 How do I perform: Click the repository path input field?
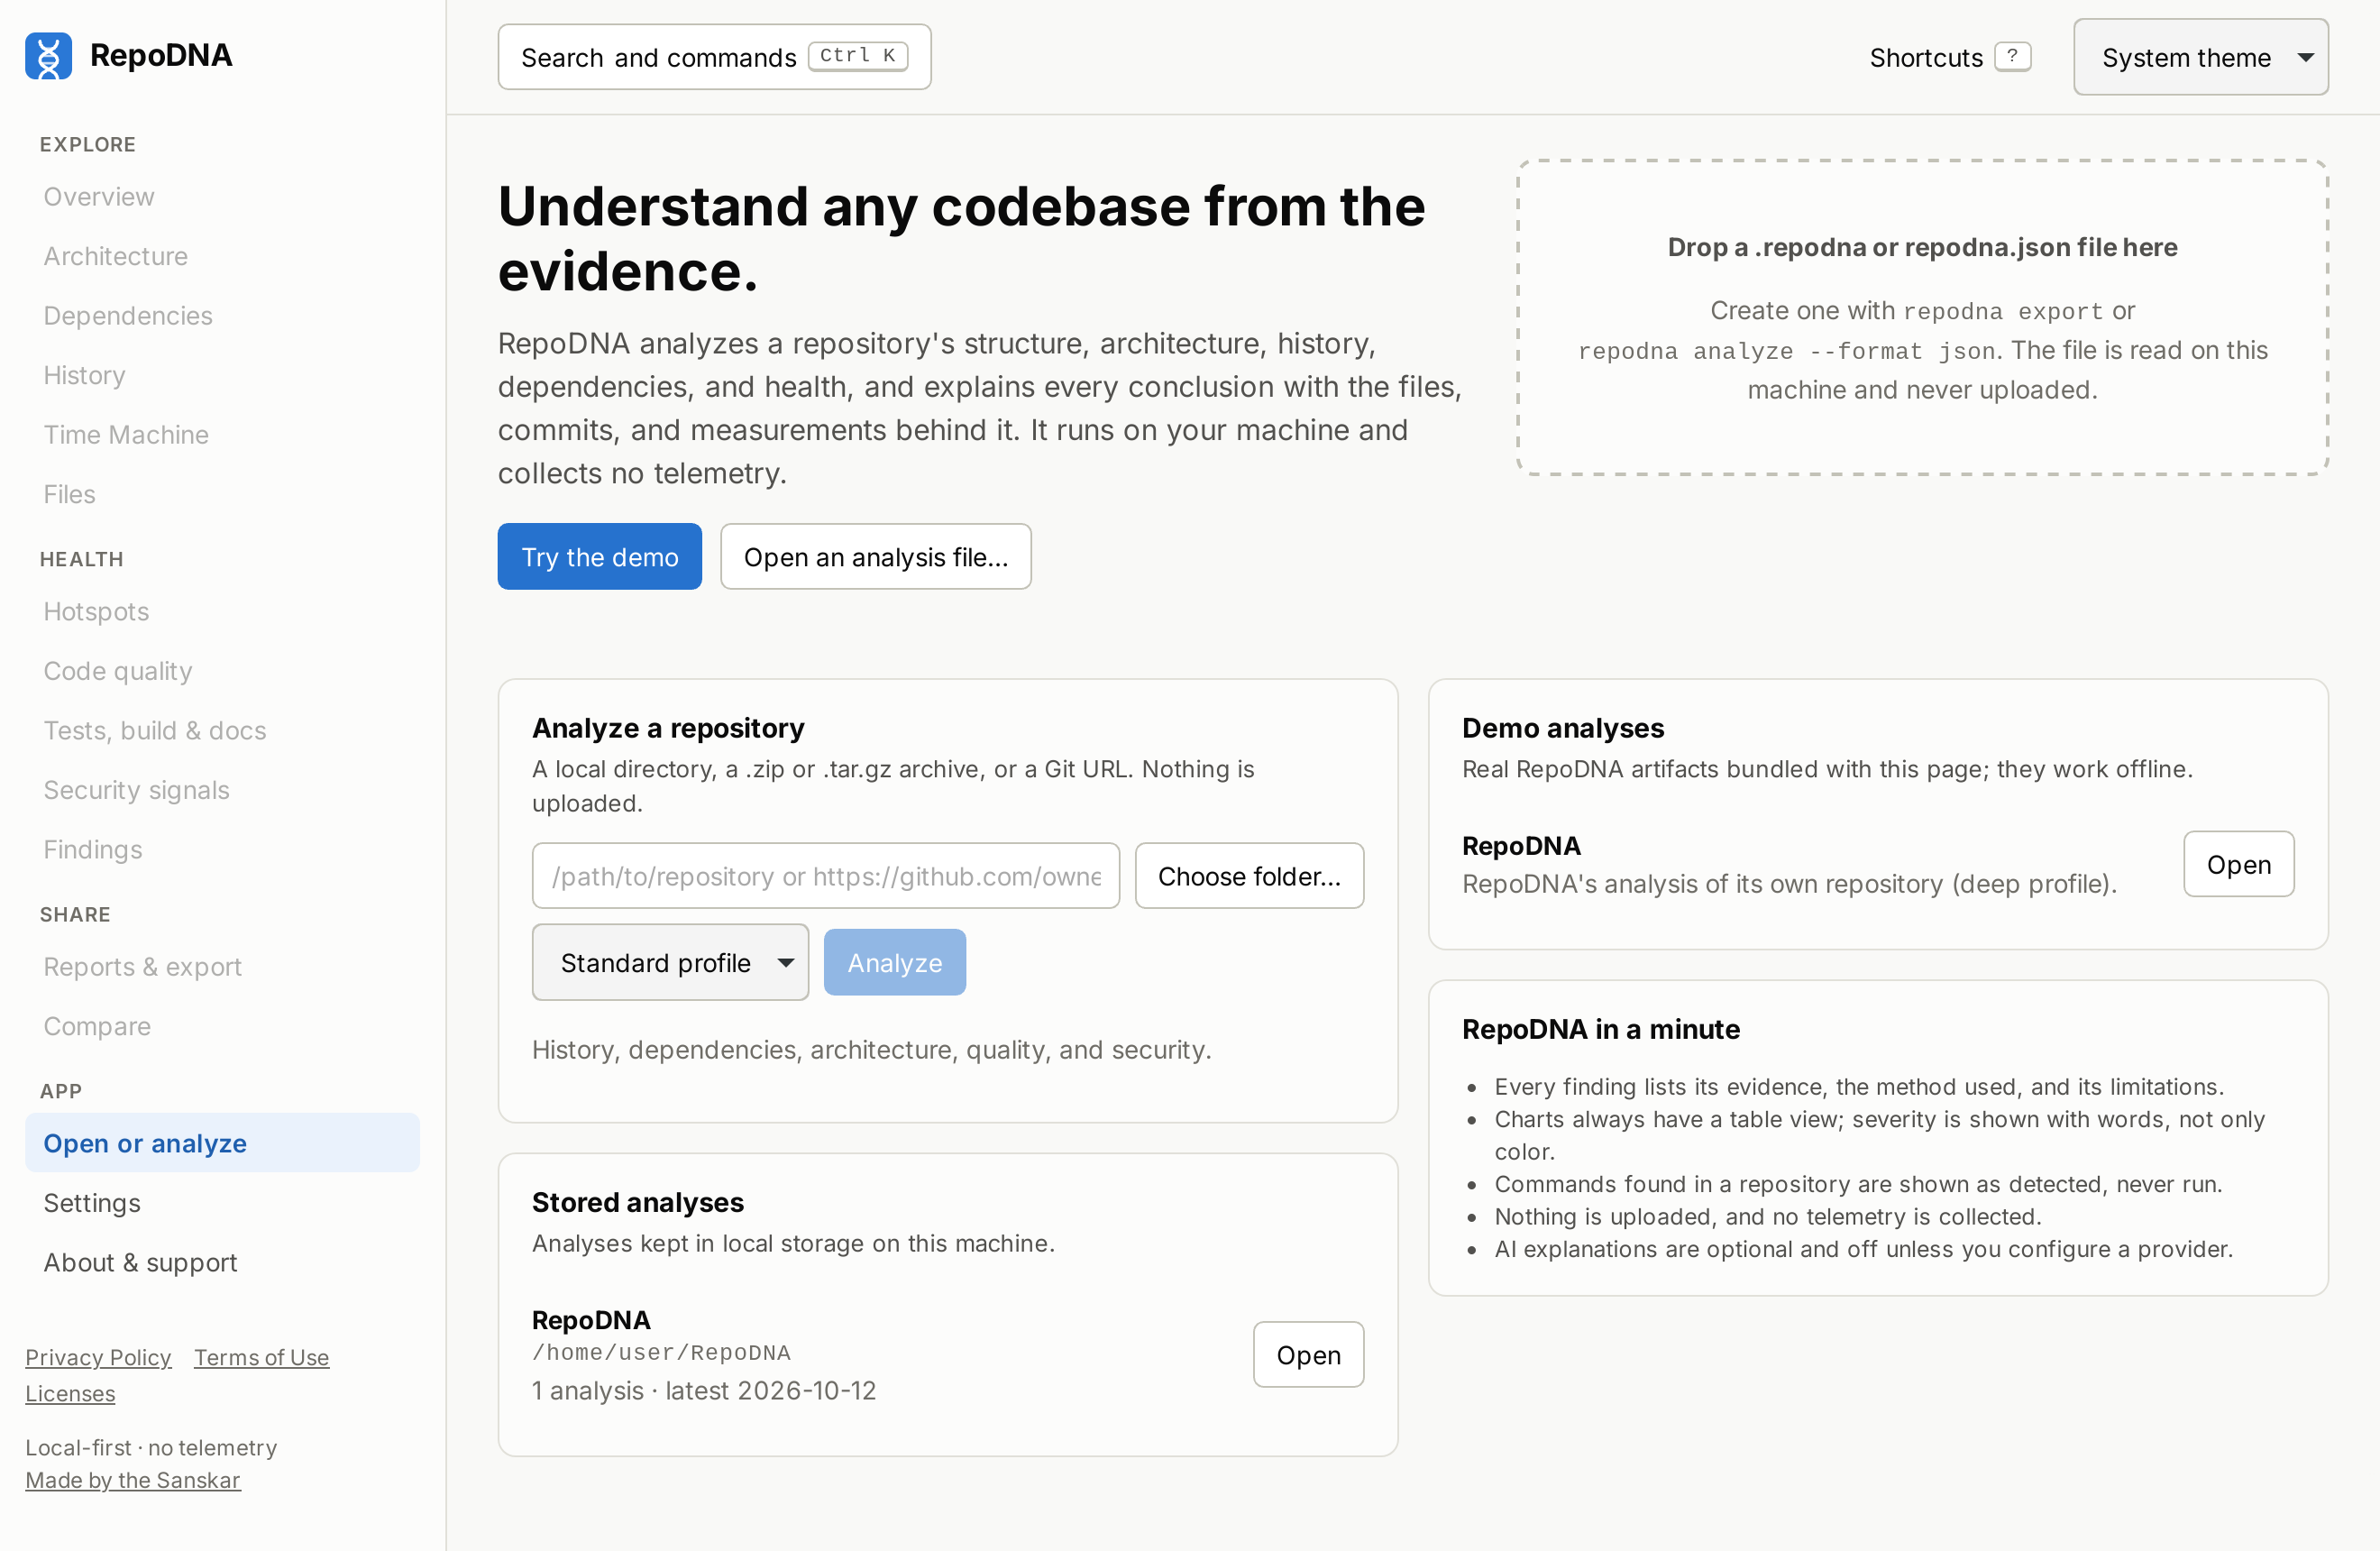pos(826,876)
